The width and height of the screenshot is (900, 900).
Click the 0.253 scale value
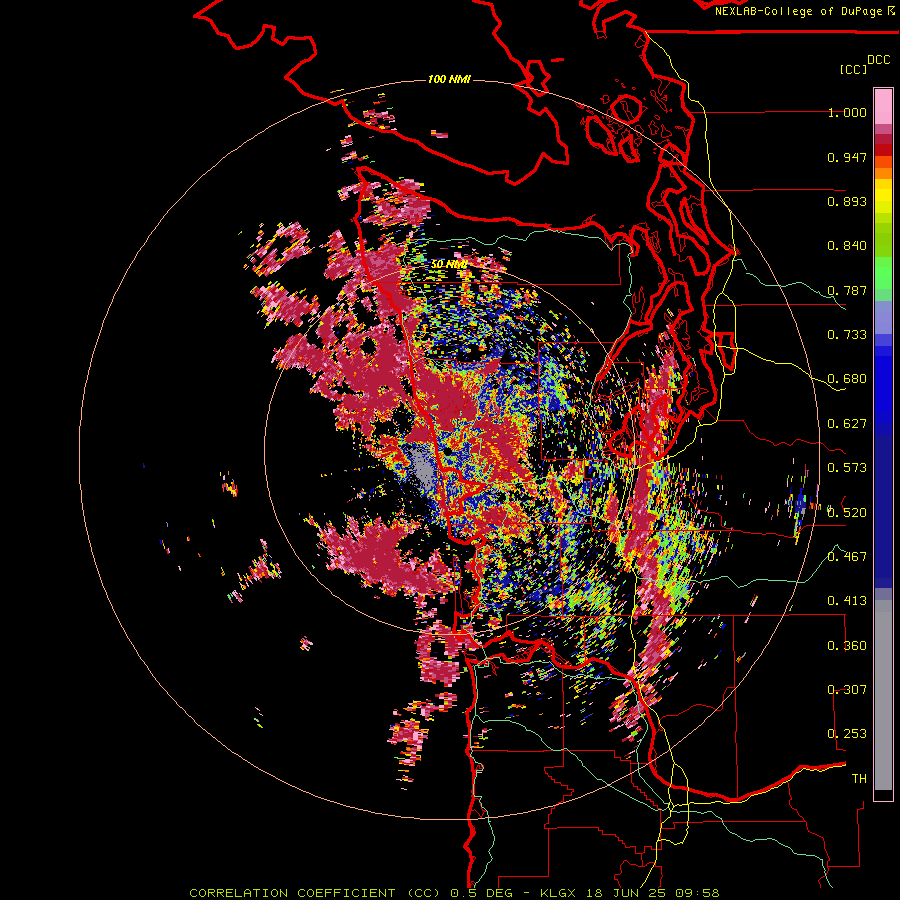click(x=847, y=734)
